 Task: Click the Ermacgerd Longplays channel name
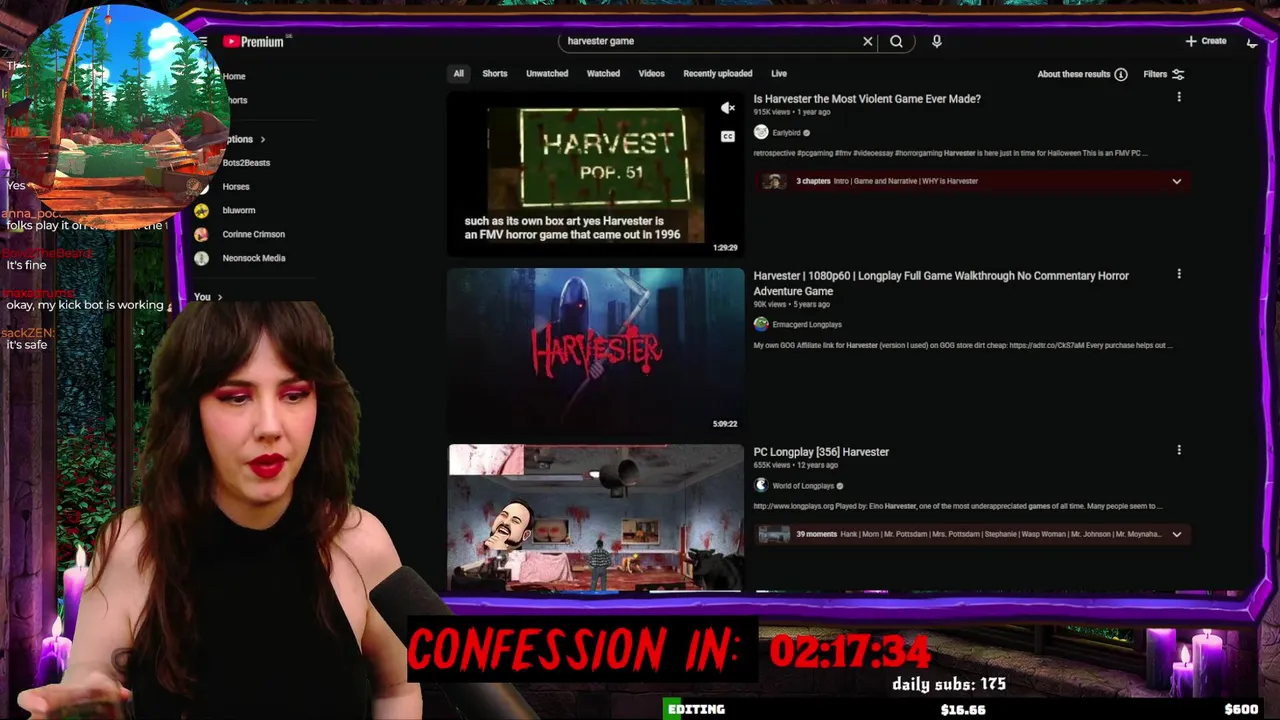pyautogui.click(x=807, y=325)
